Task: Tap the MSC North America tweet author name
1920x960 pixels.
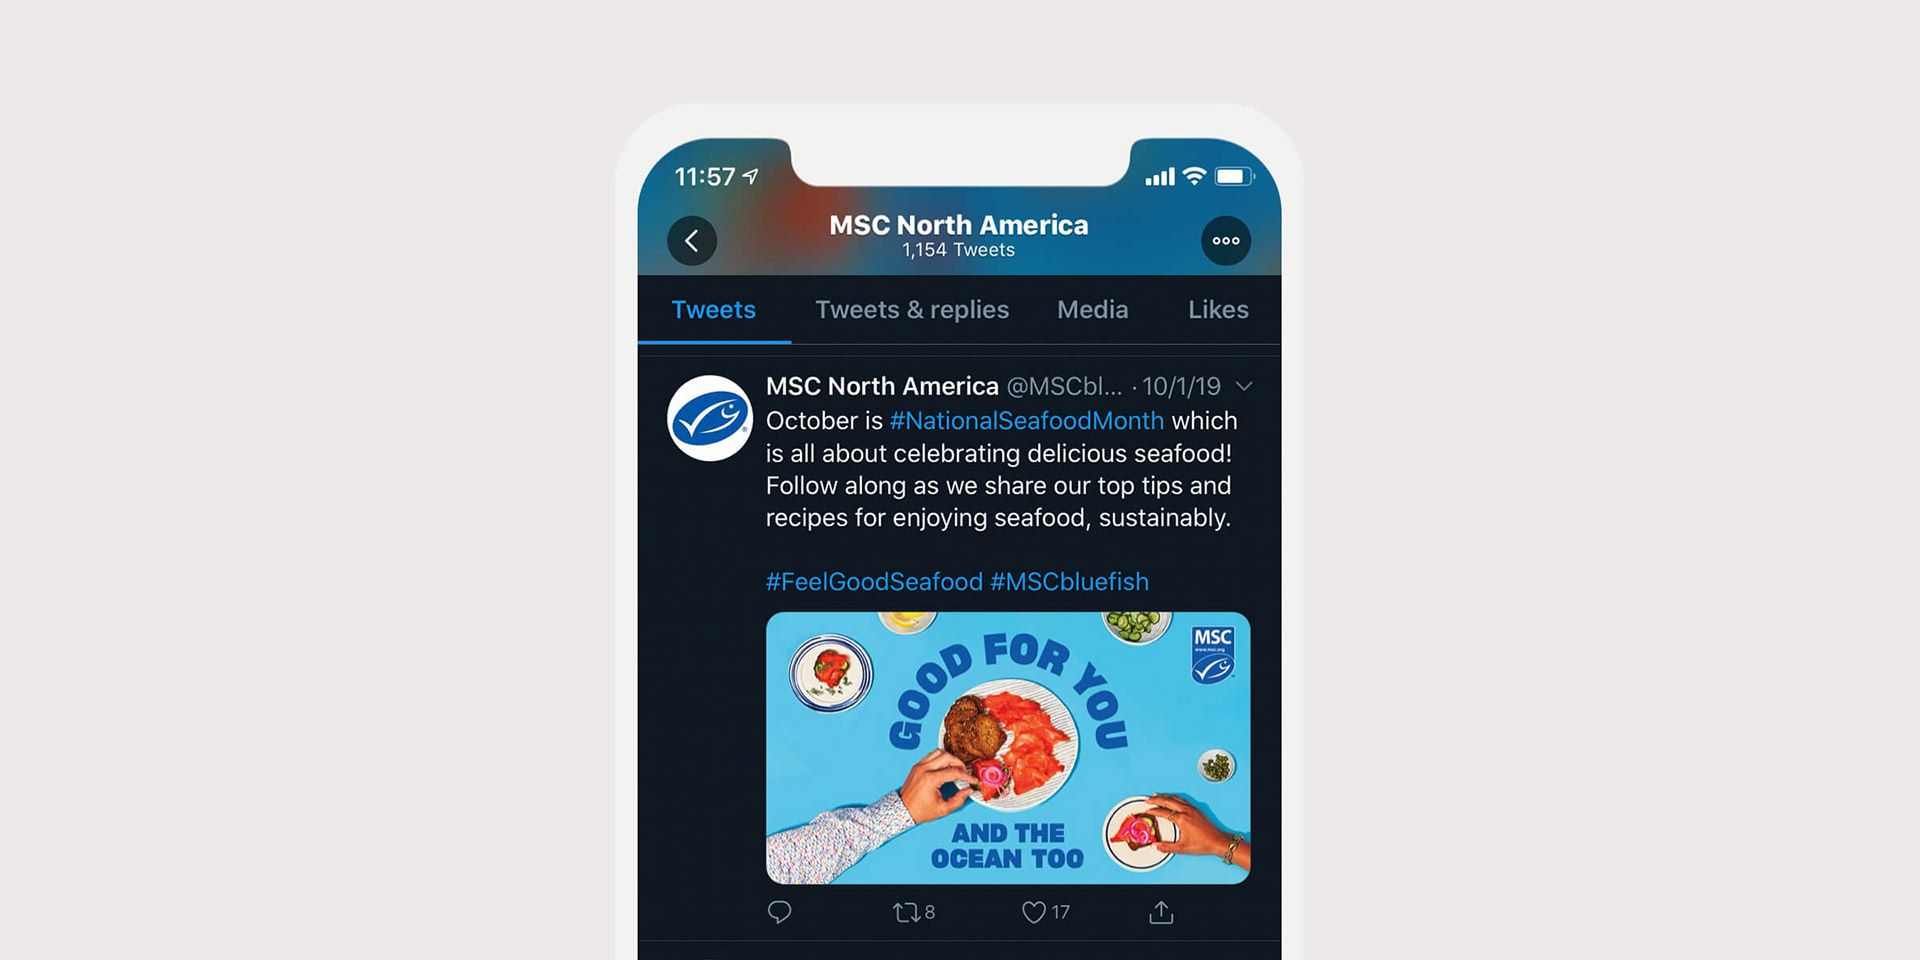Action: point(882,386)
